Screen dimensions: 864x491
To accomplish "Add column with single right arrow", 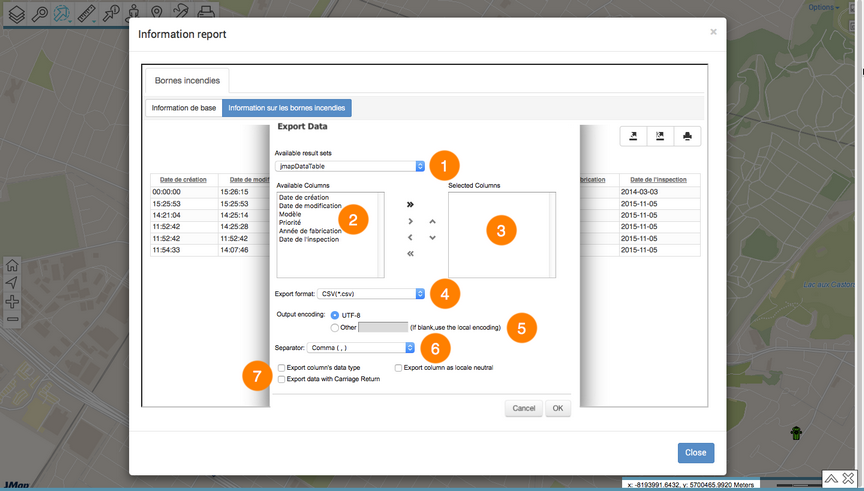I will point(410,222).
